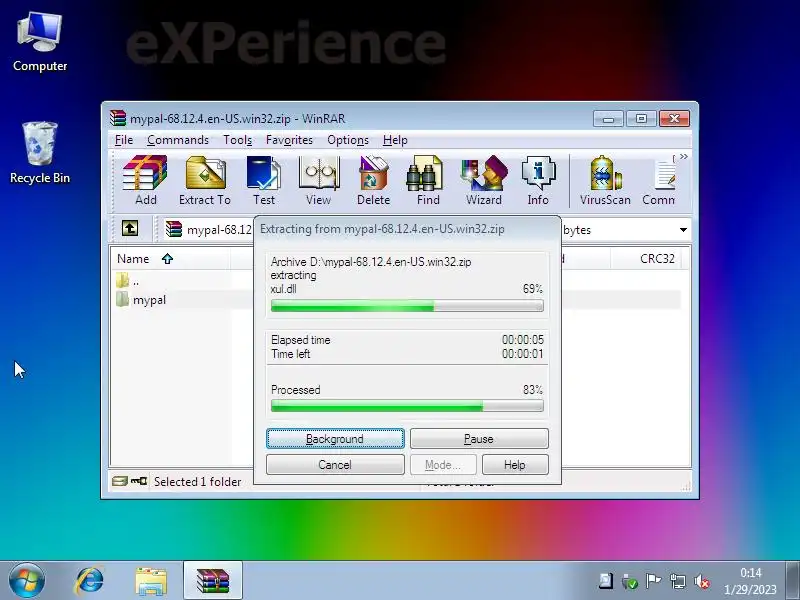Image resolution: width=800 pixels, height=600 pixels.
Task: Start VirusScan on the archive
Action: [605, 180]
